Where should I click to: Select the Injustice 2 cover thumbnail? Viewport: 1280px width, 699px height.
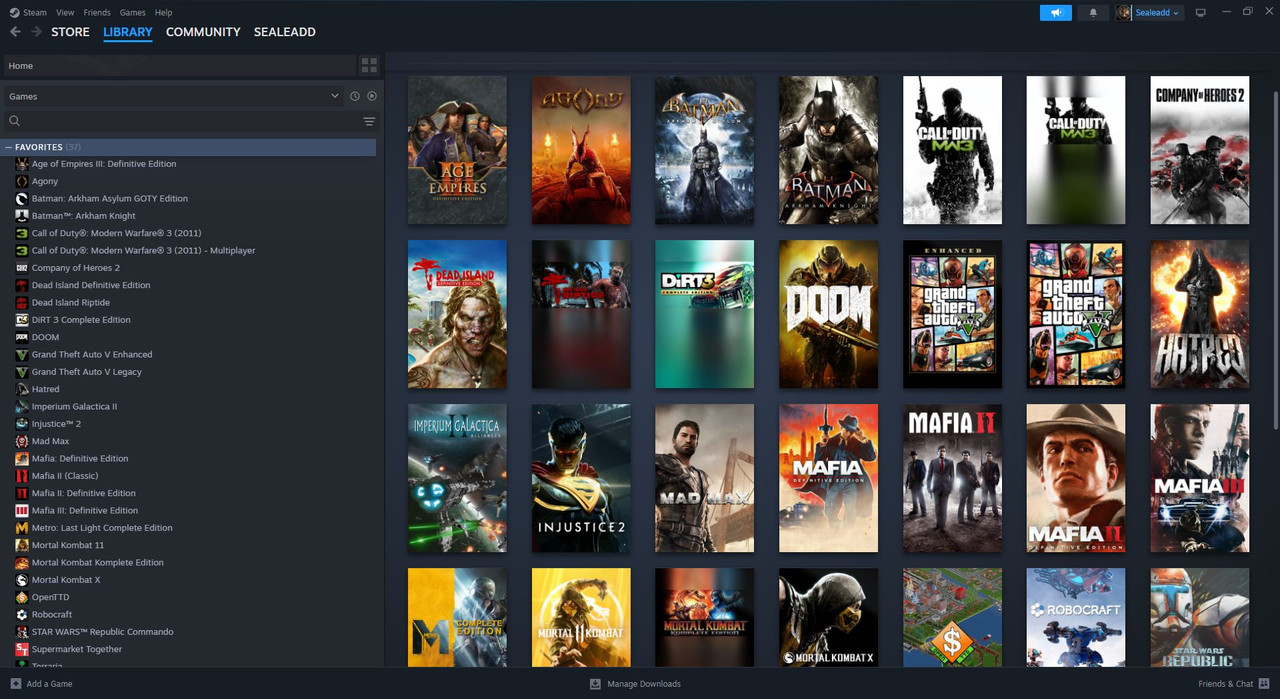(x=581, y=478)
